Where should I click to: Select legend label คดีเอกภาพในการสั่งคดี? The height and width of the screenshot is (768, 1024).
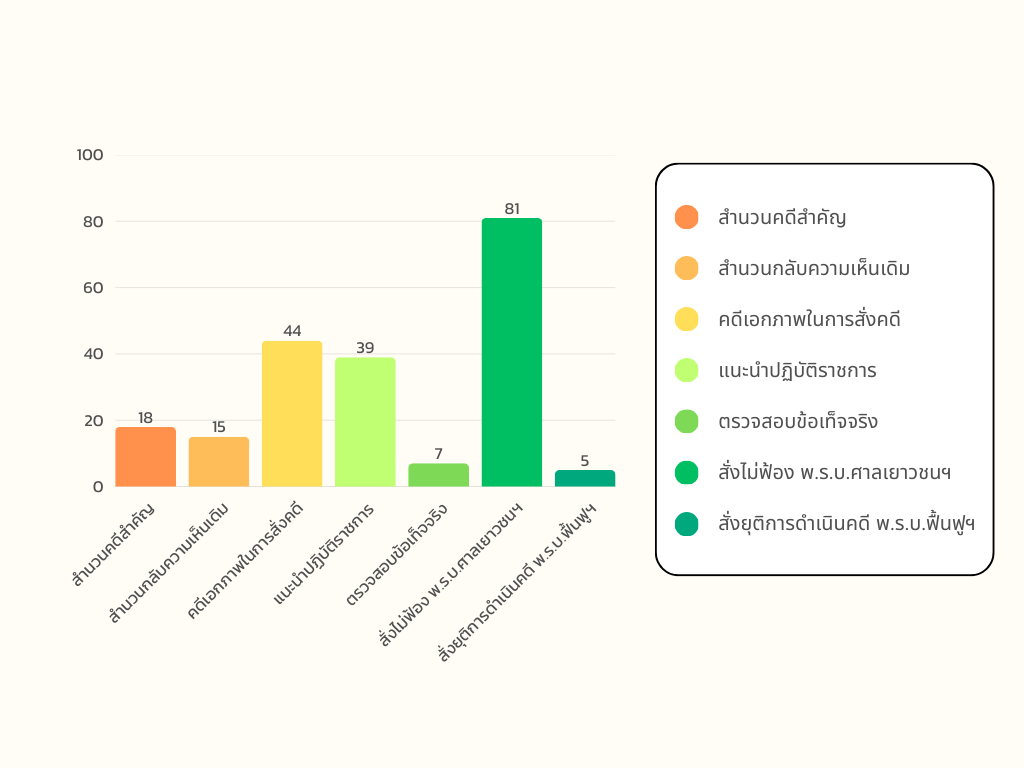click(x=809, y=320)
